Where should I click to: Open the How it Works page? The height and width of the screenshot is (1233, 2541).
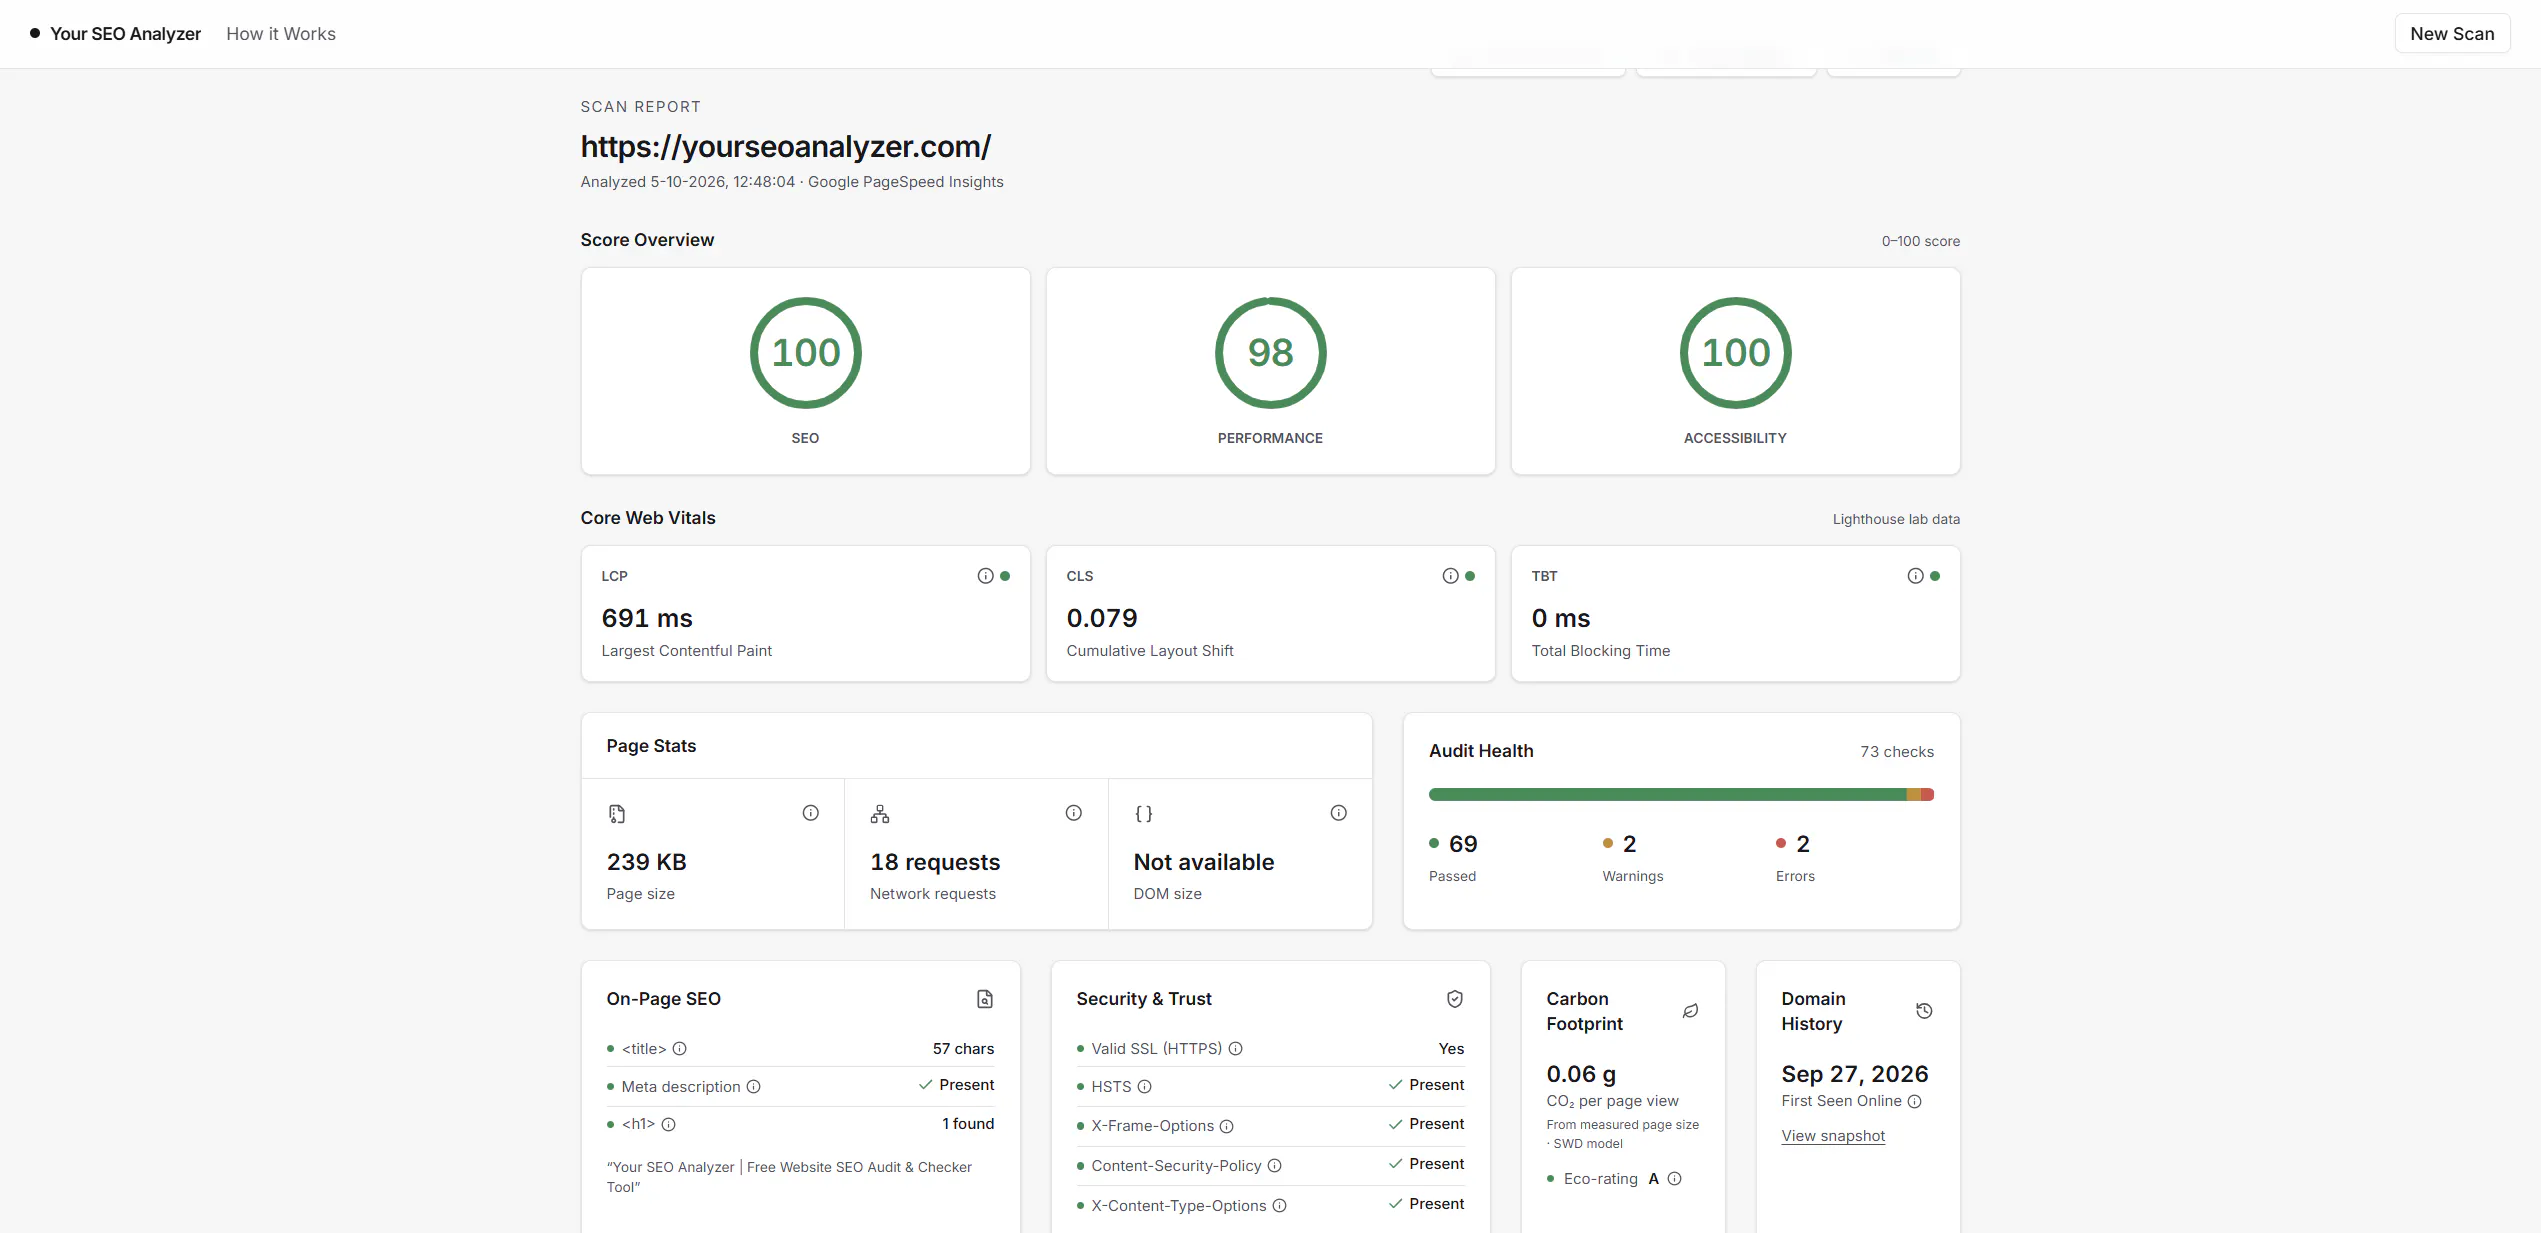tap(281, 34)
